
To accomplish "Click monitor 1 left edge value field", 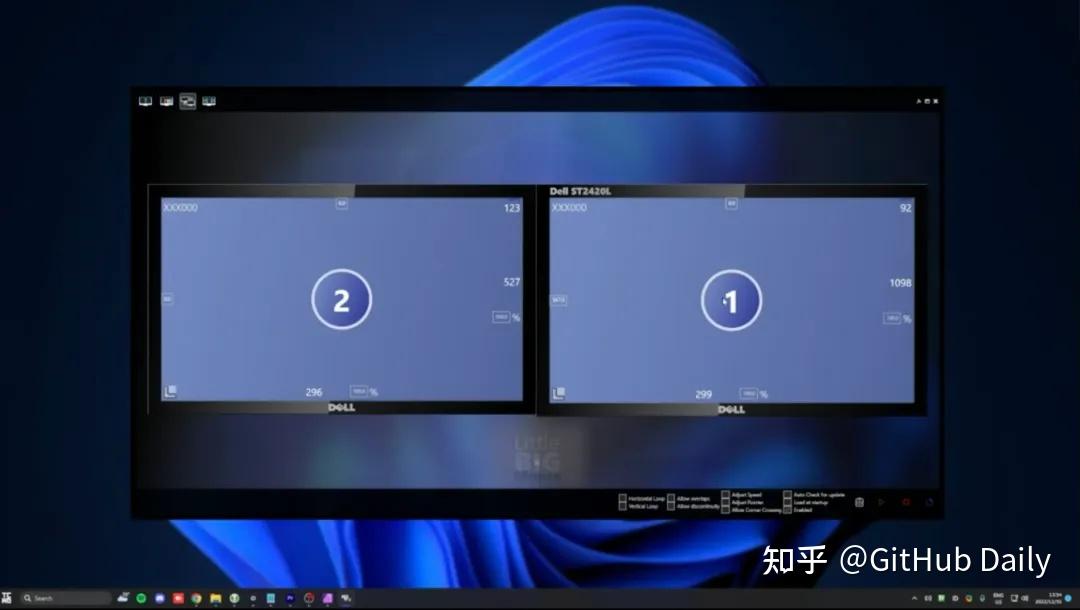I will point(559,300).
